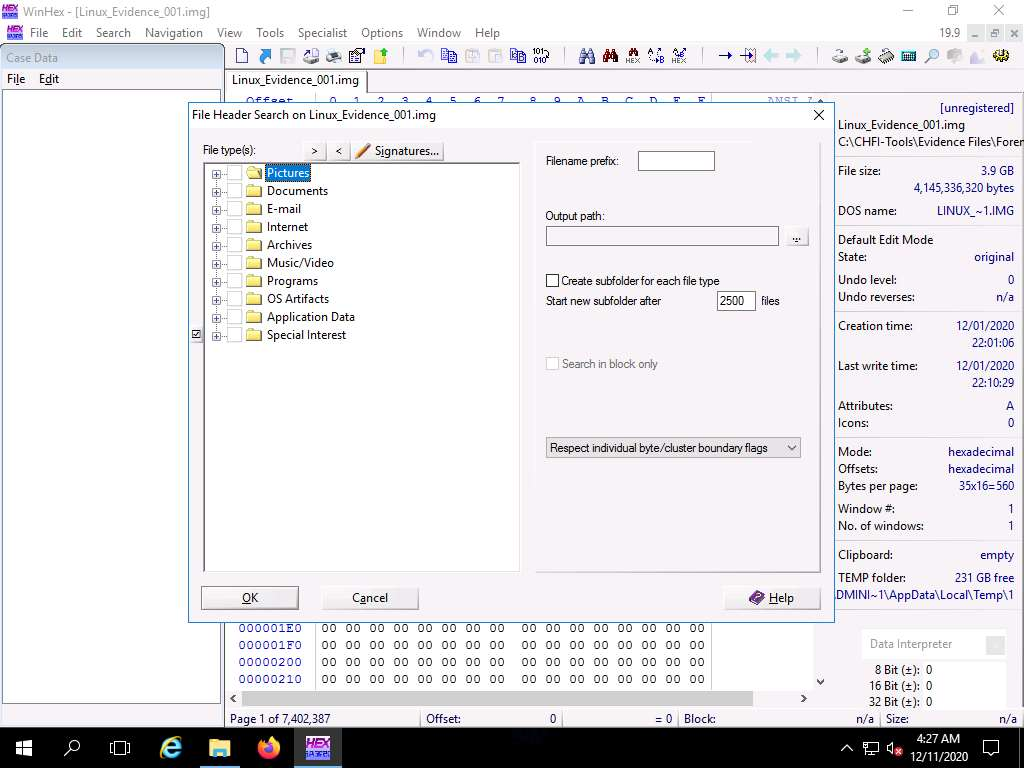Click the gear Options icon in toolbar
Screen dimensions: 1024x768
coord(1000,56)
